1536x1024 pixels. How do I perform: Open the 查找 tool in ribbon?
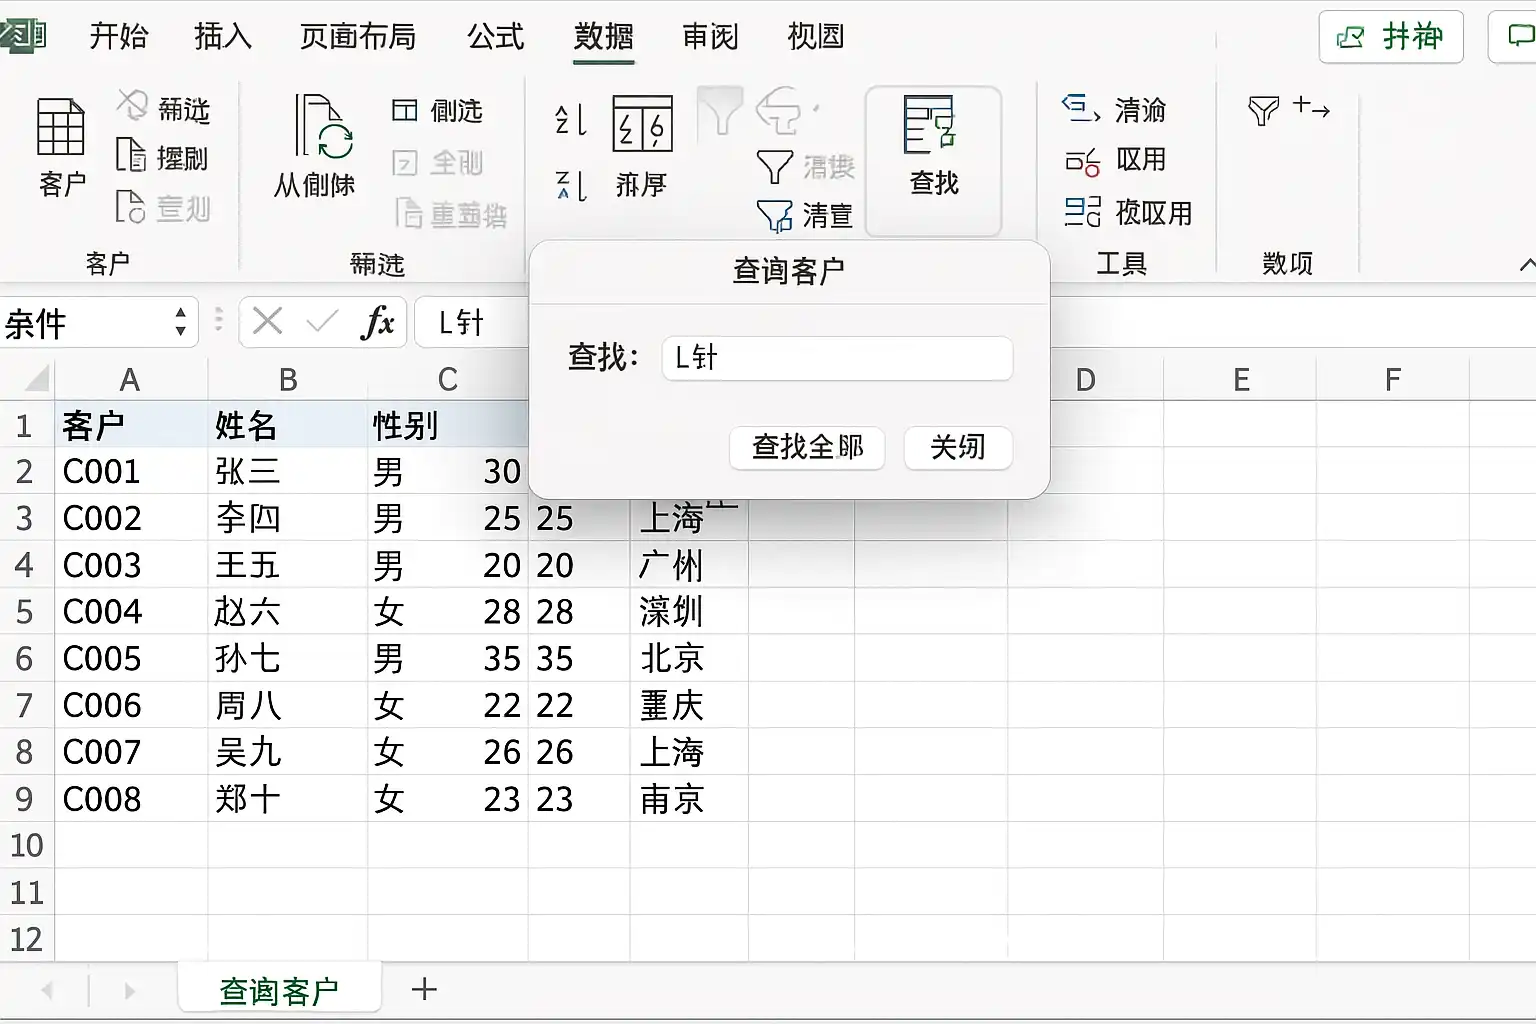[932, 145]
